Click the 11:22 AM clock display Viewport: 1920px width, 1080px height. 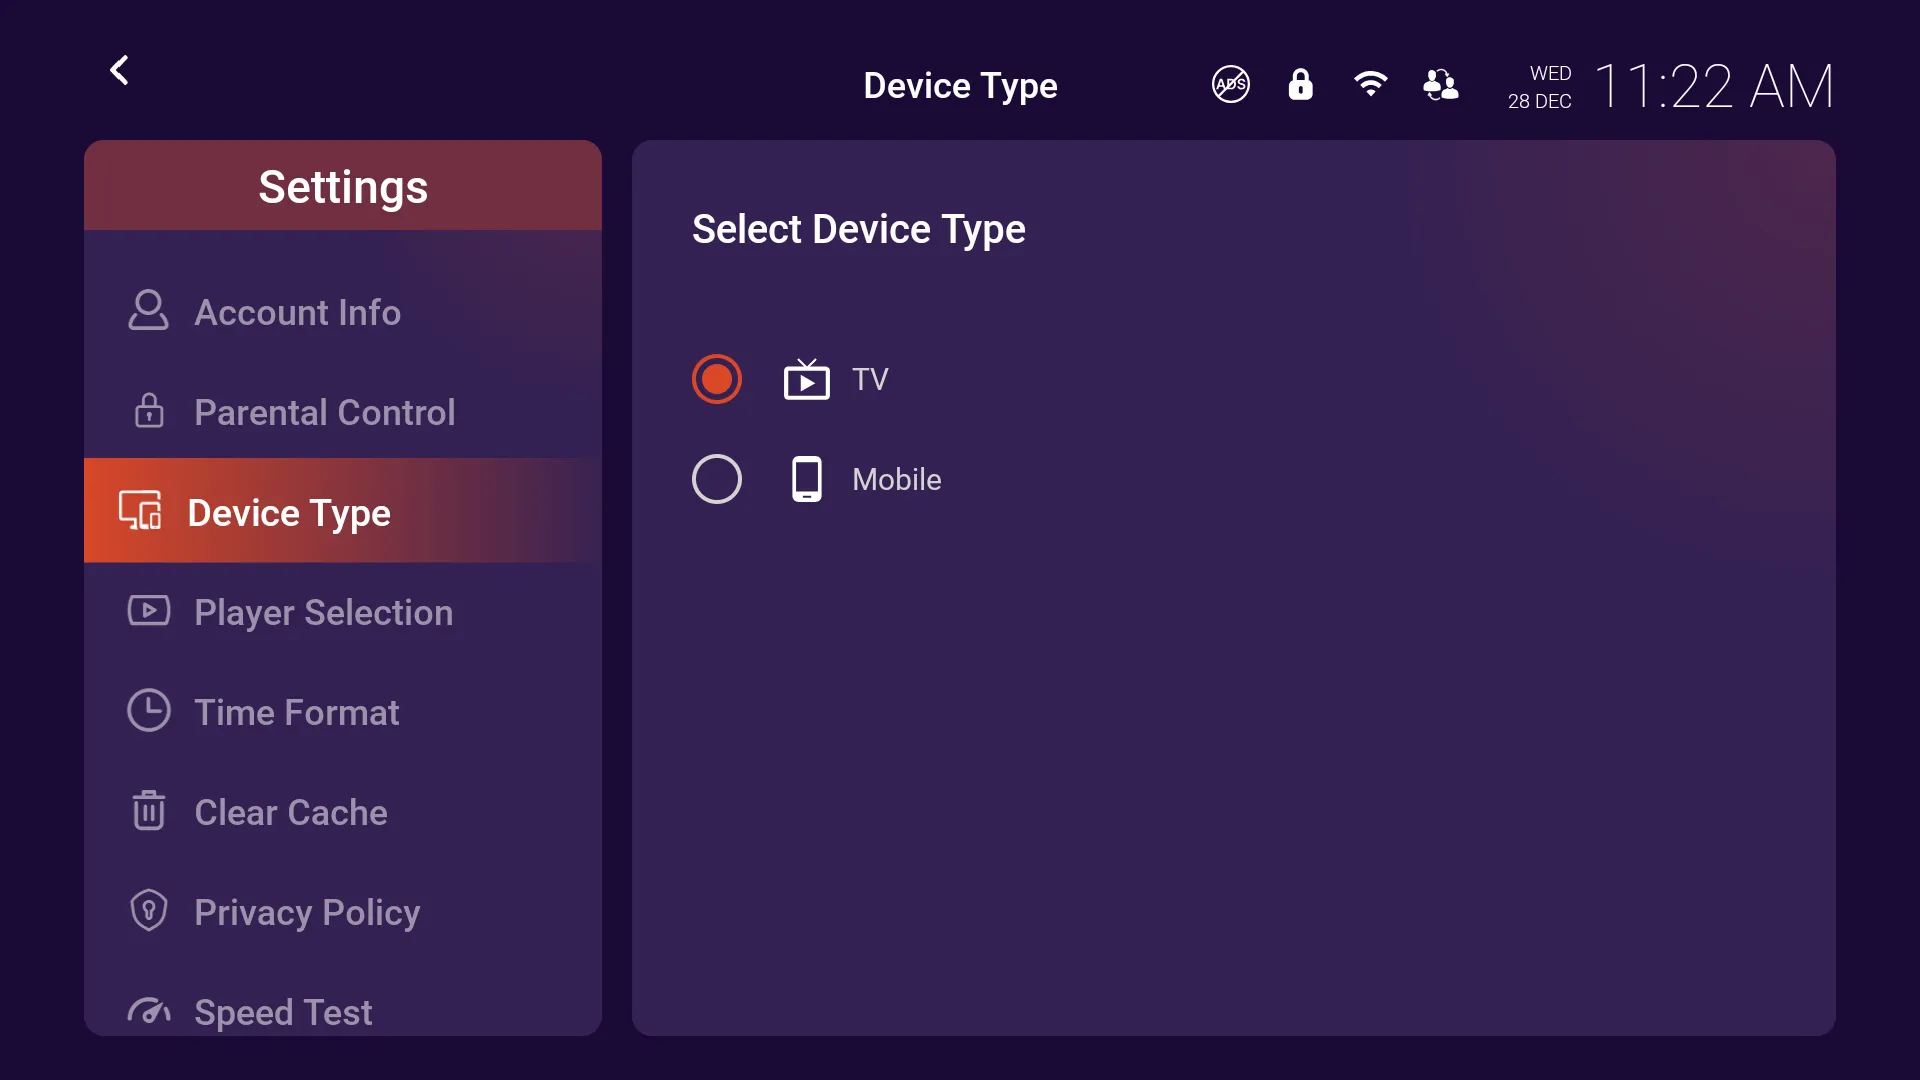tap(1714, 86)
